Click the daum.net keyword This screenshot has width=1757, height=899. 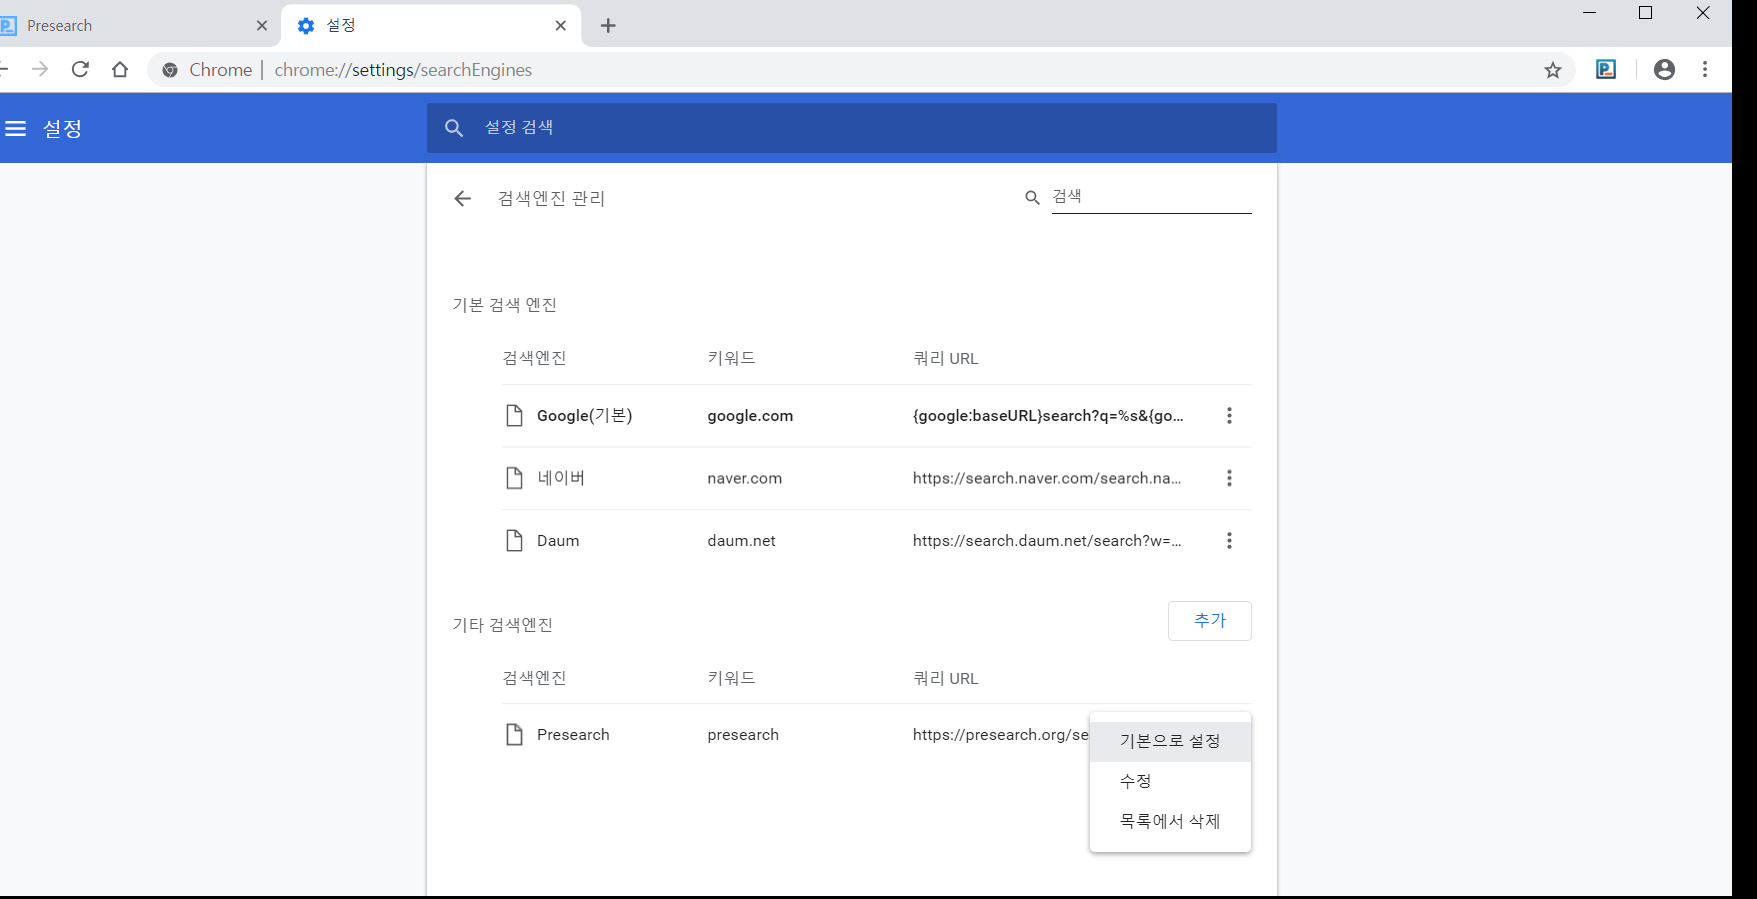click(x=741, y=541)
